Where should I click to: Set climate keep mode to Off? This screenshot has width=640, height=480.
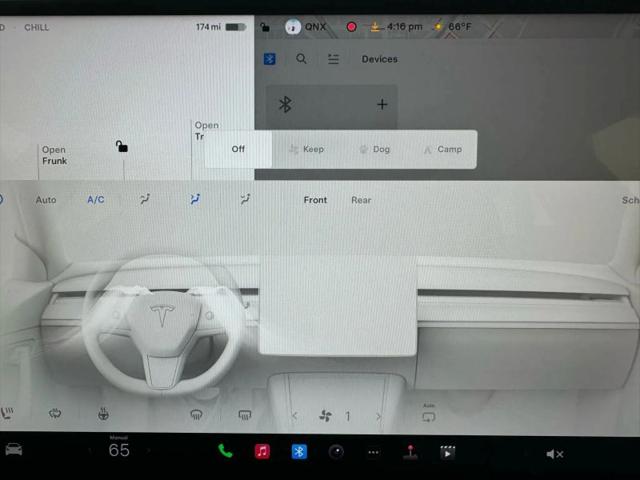[x=238, y=149]
